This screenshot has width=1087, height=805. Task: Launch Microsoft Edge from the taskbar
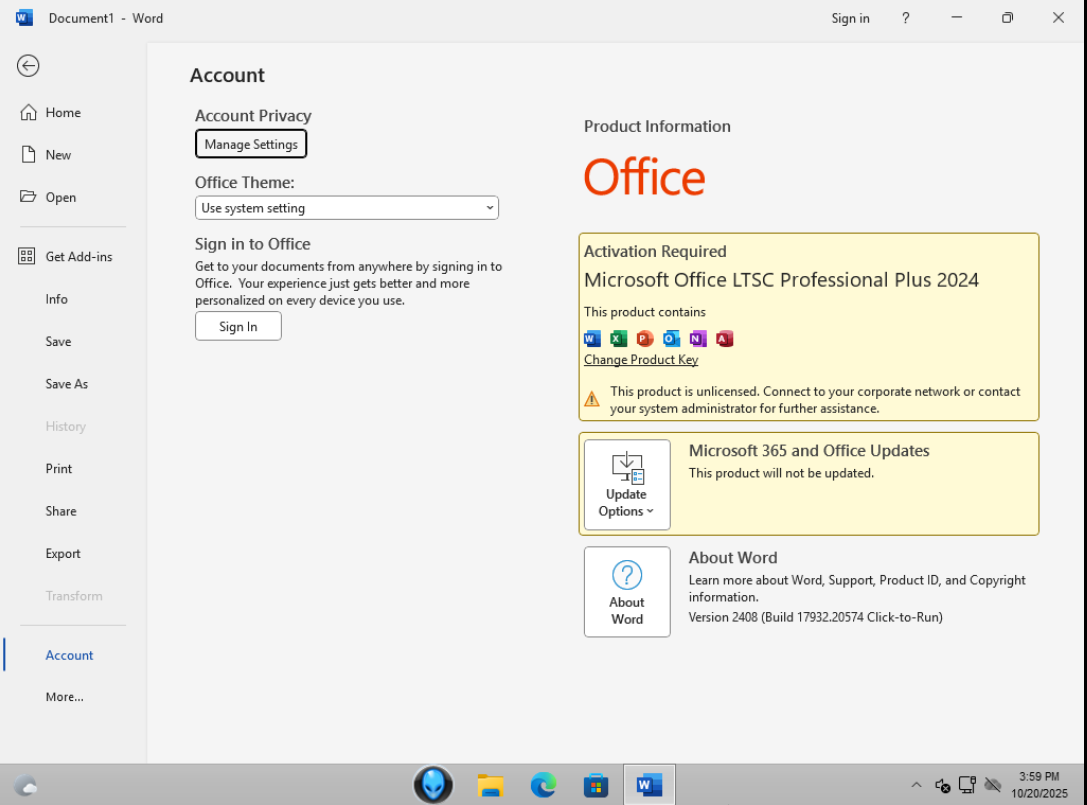[x=544, y=785]
